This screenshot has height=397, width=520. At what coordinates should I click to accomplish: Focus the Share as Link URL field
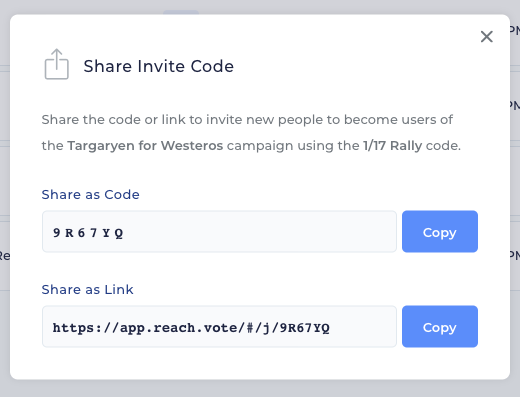tap(219, 326)
